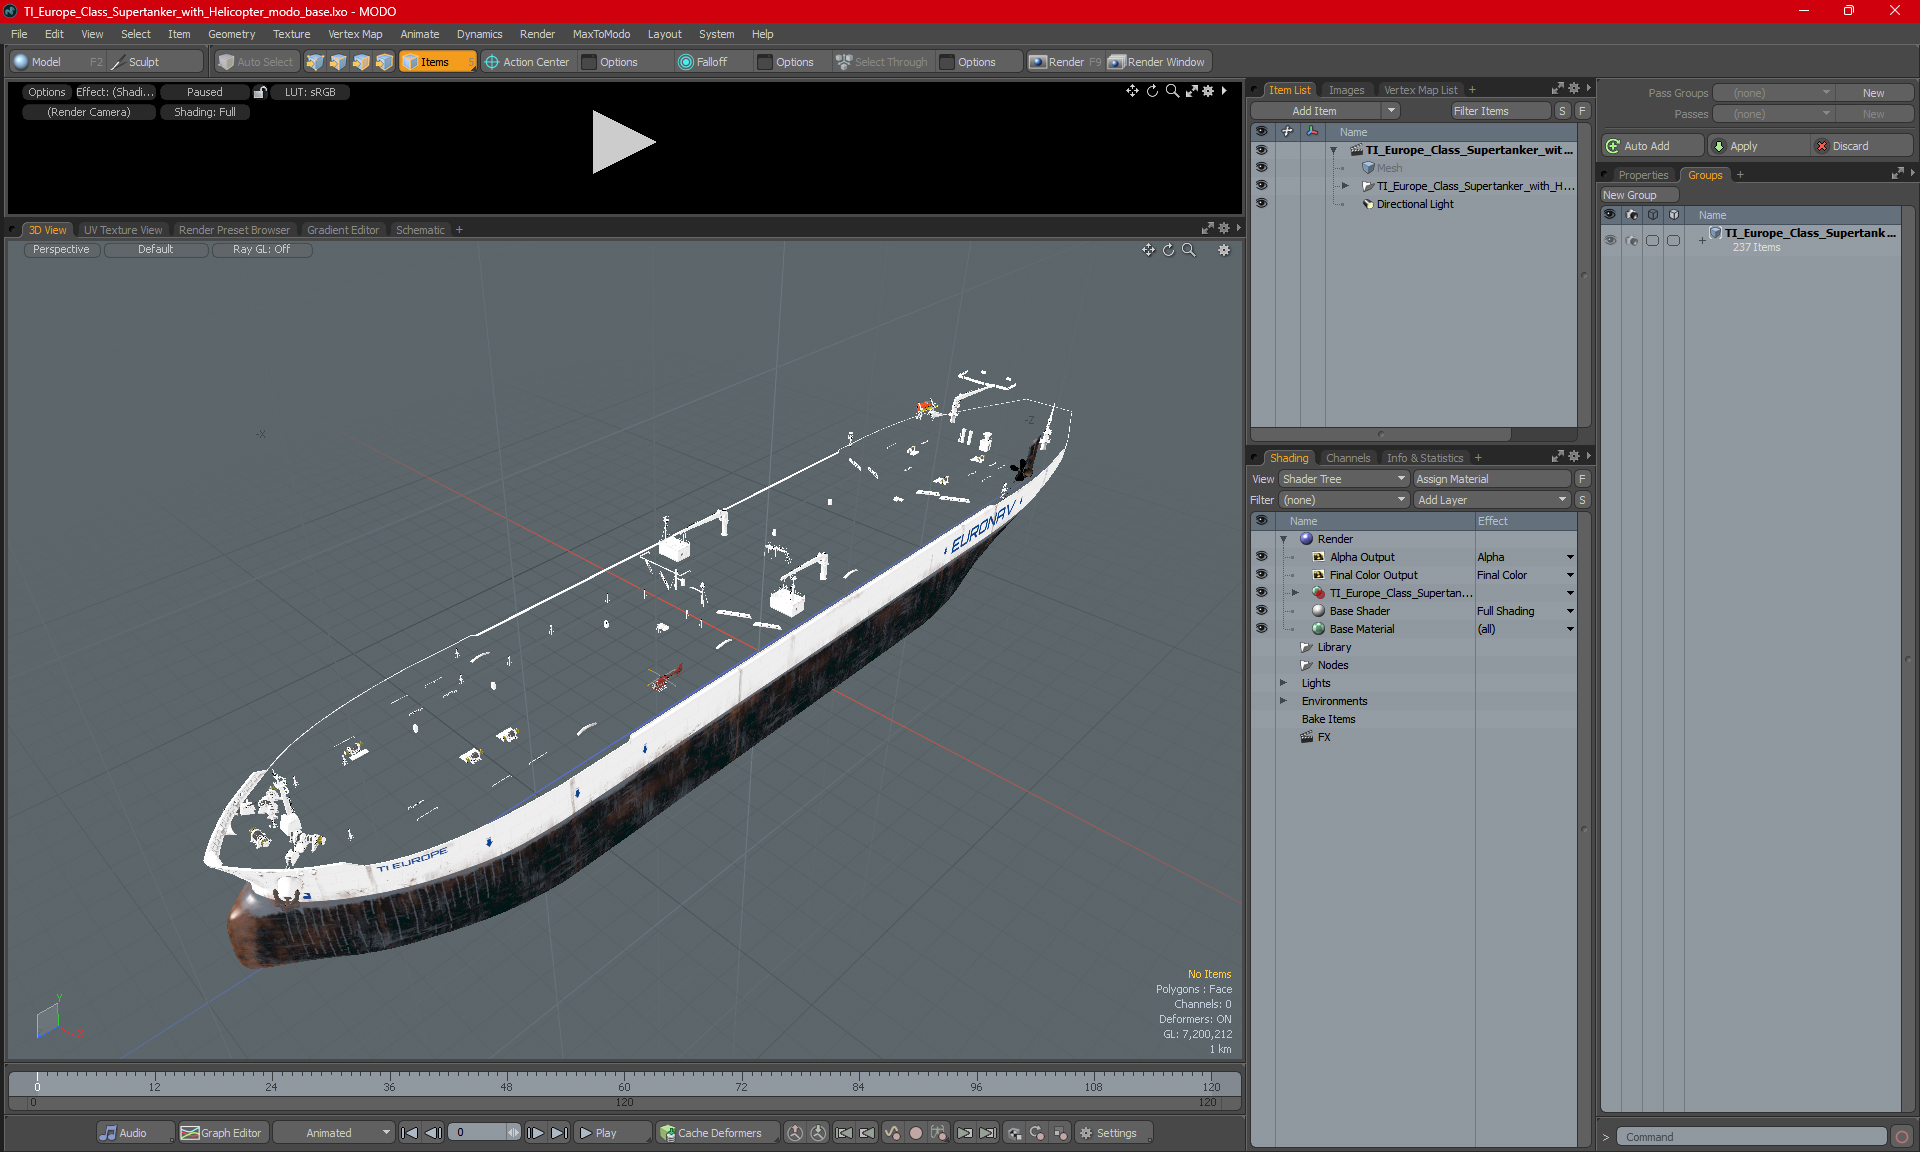Open the Vertex Map menu
Image resolution: width=1920 pixels, height=1152 pixels.
click(355, 34)
